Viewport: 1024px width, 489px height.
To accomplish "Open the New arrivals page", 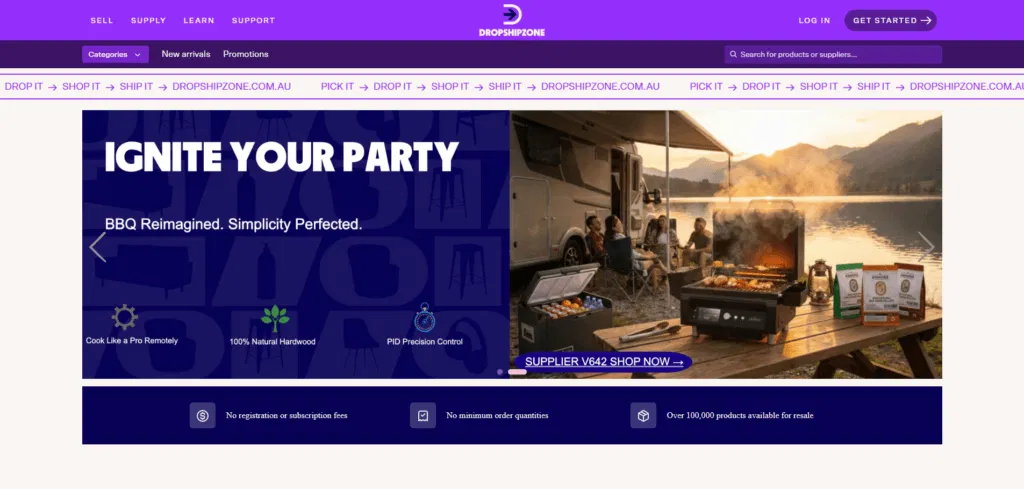I will point(186,54).
